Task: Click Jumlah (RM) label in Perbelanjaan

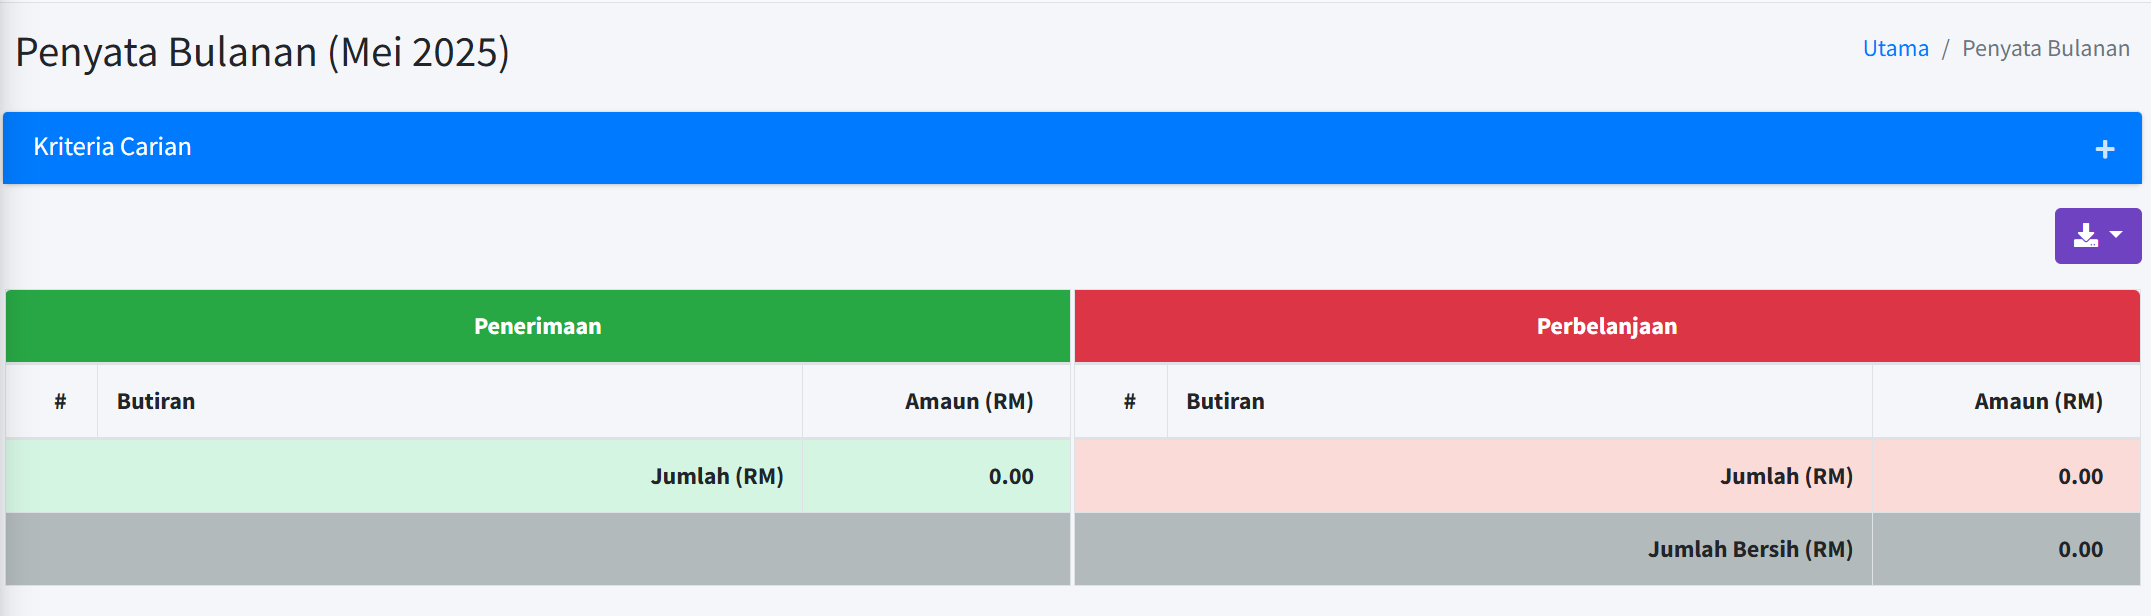Action: tap(1785, 476)
